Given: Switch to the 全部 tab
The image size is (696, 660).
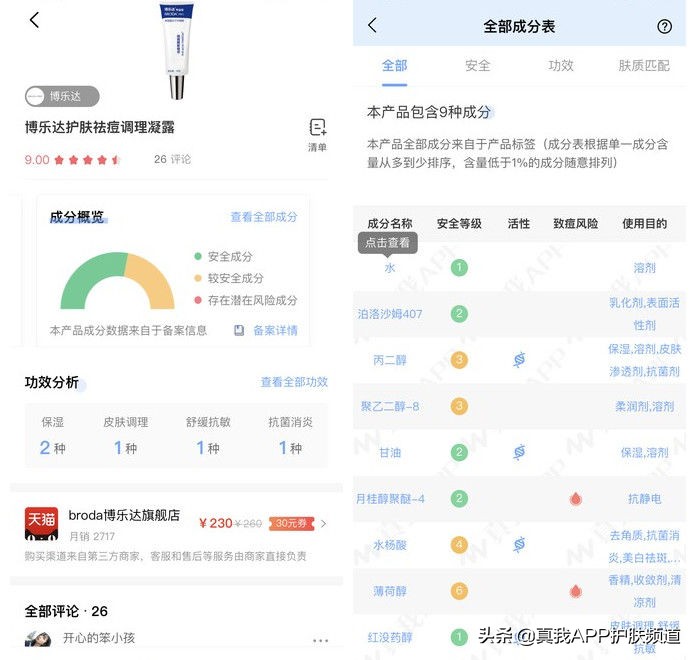Looking at the screenshot, I should click(394, 66).
